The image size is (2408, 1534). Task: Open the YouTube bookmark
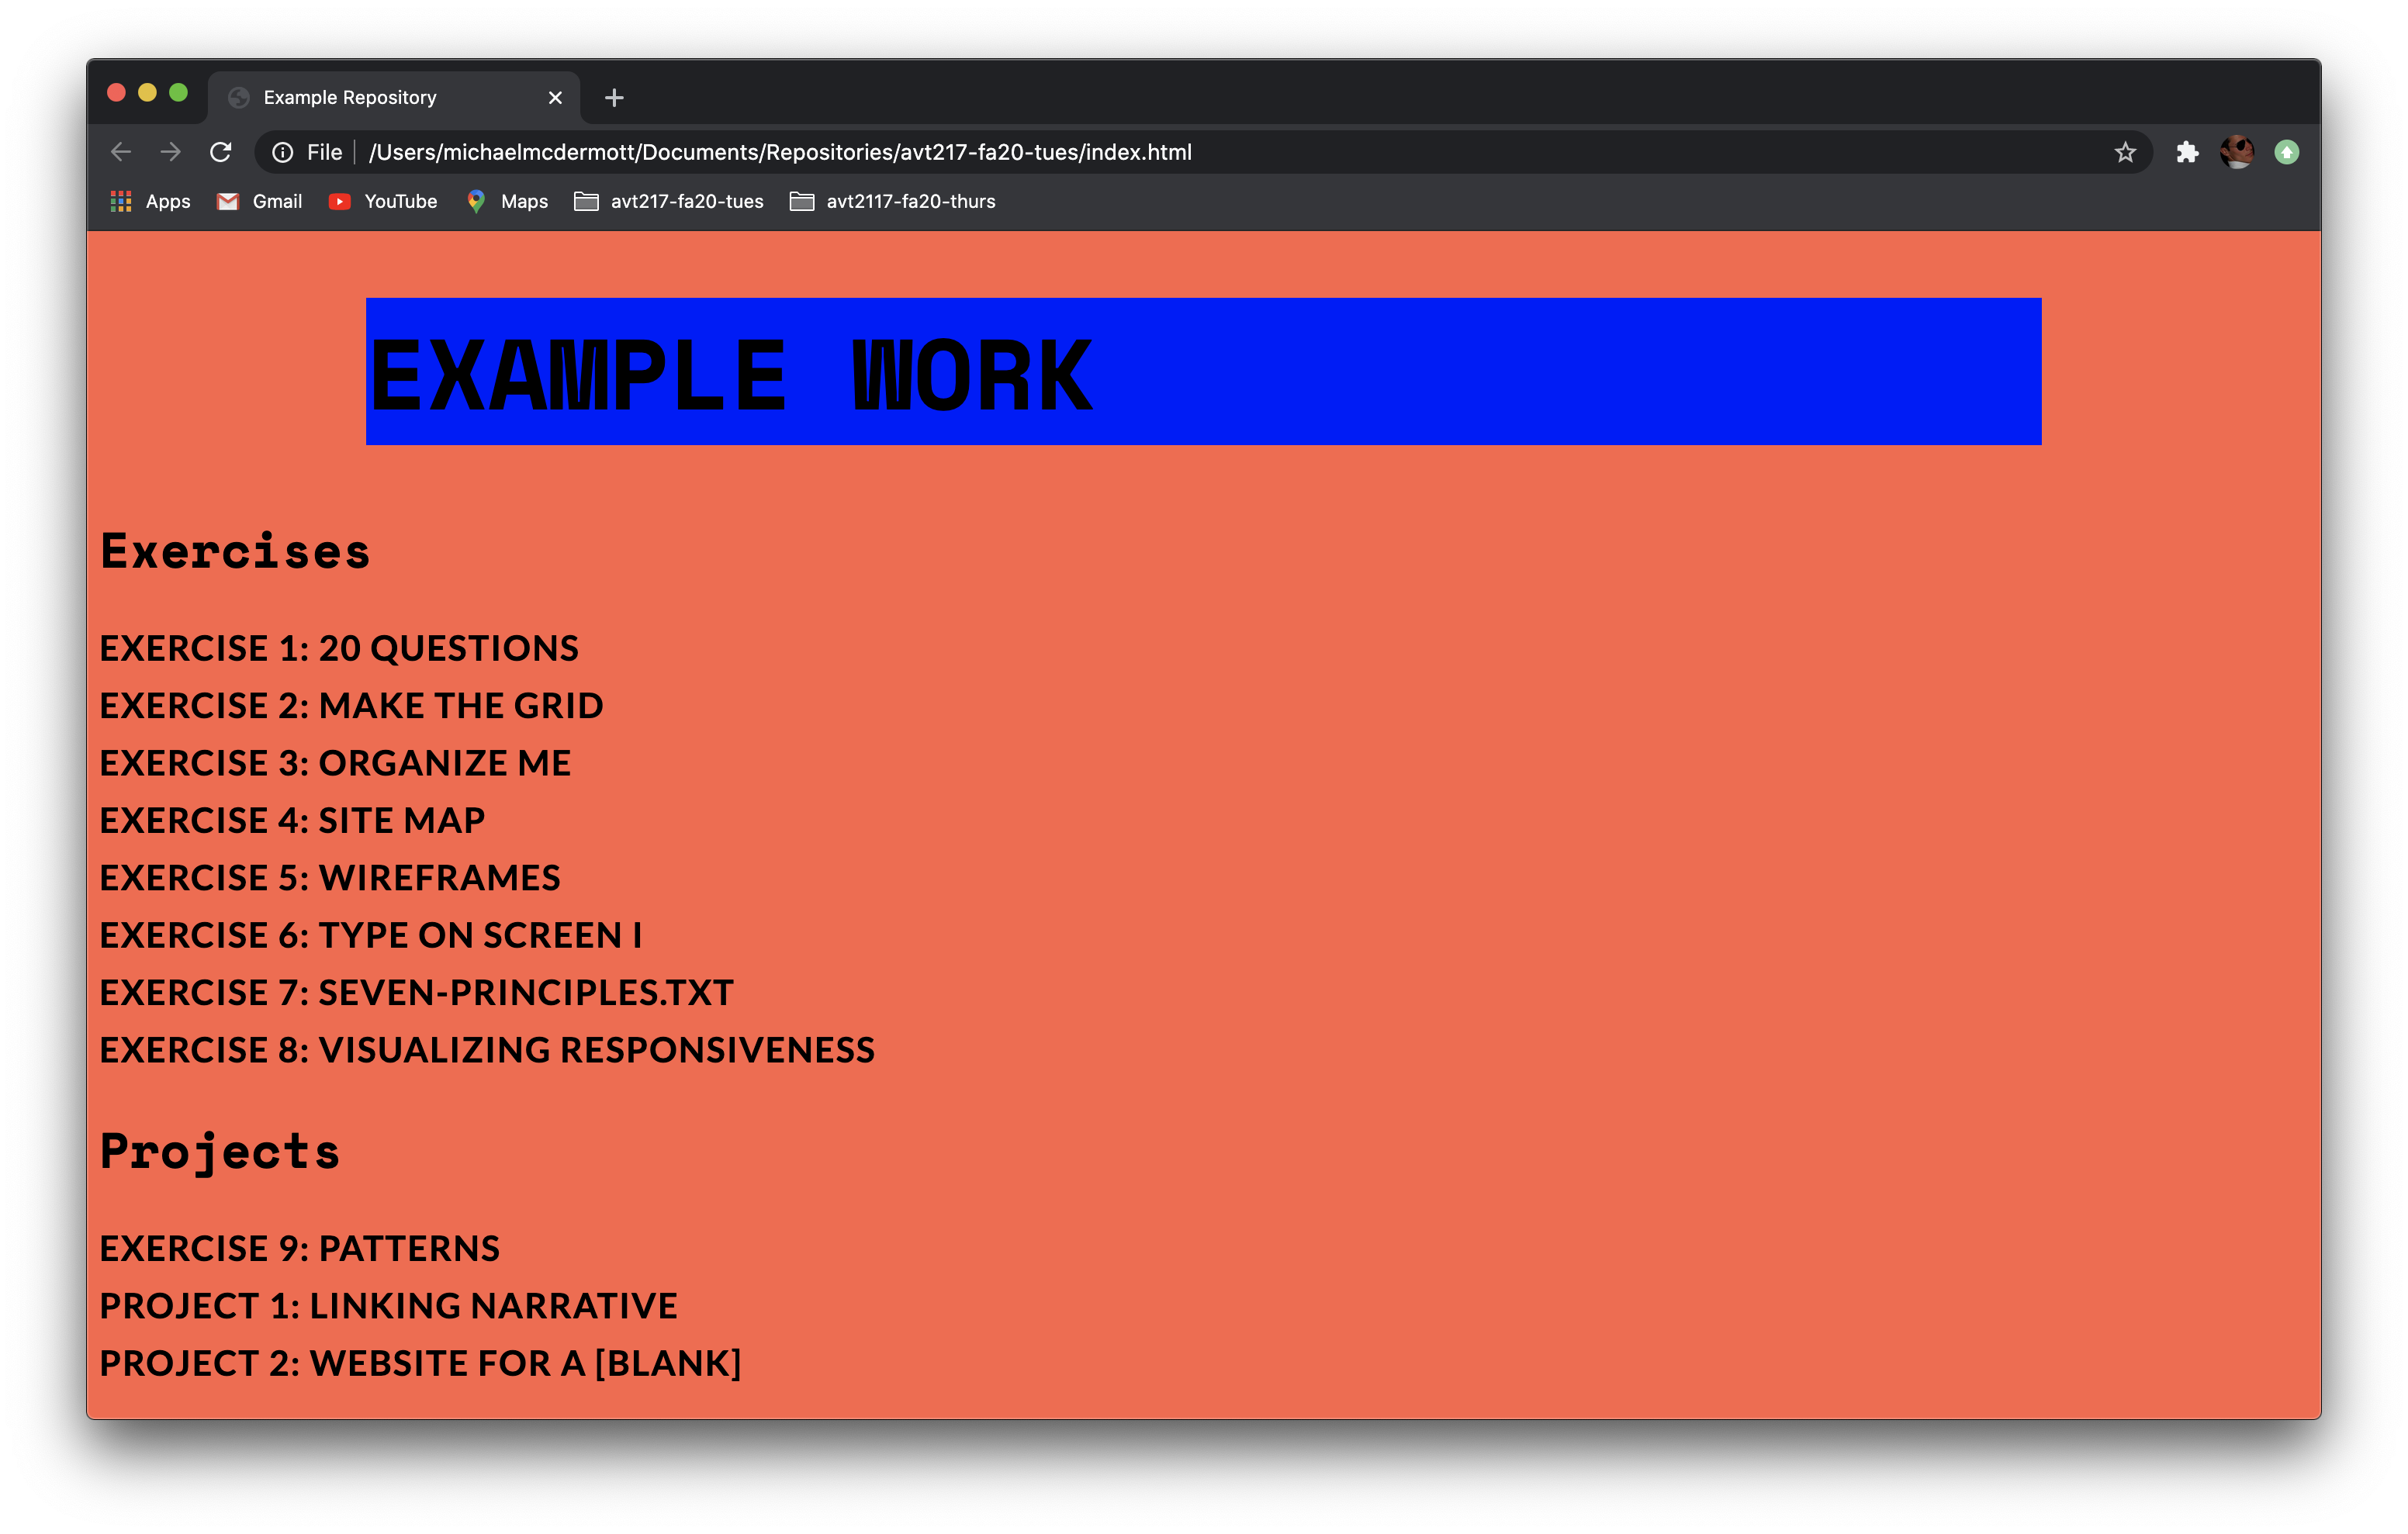[383, 201]
